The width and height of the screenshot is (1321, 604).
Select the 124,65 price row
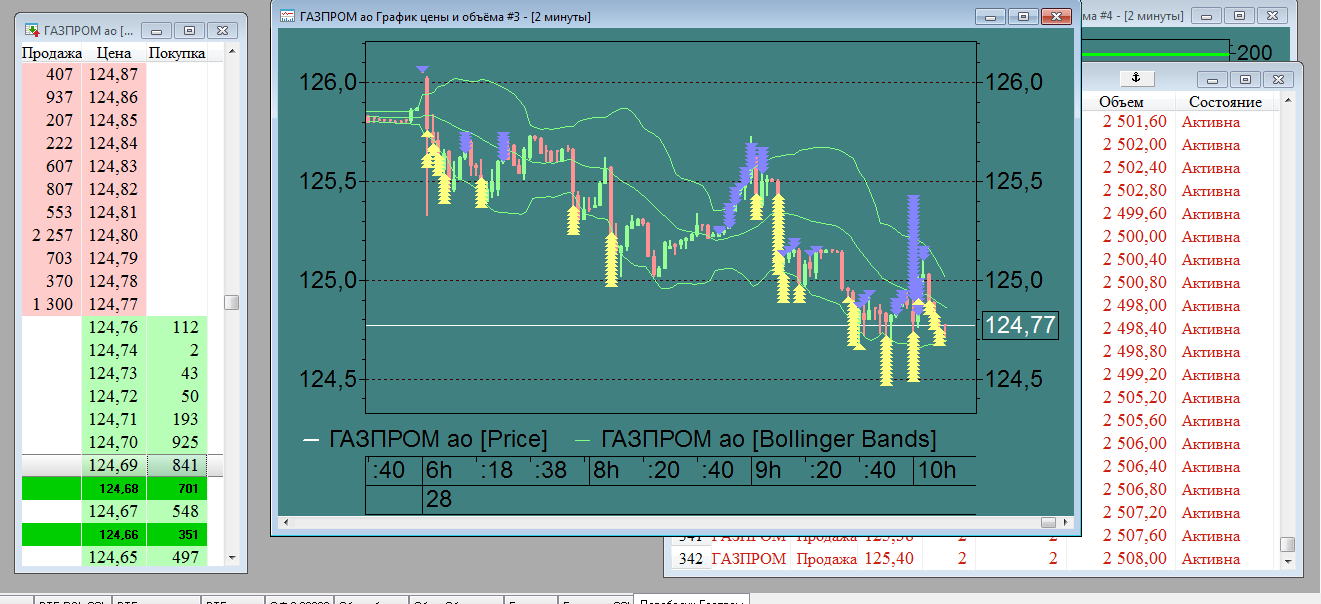(114, 557)
